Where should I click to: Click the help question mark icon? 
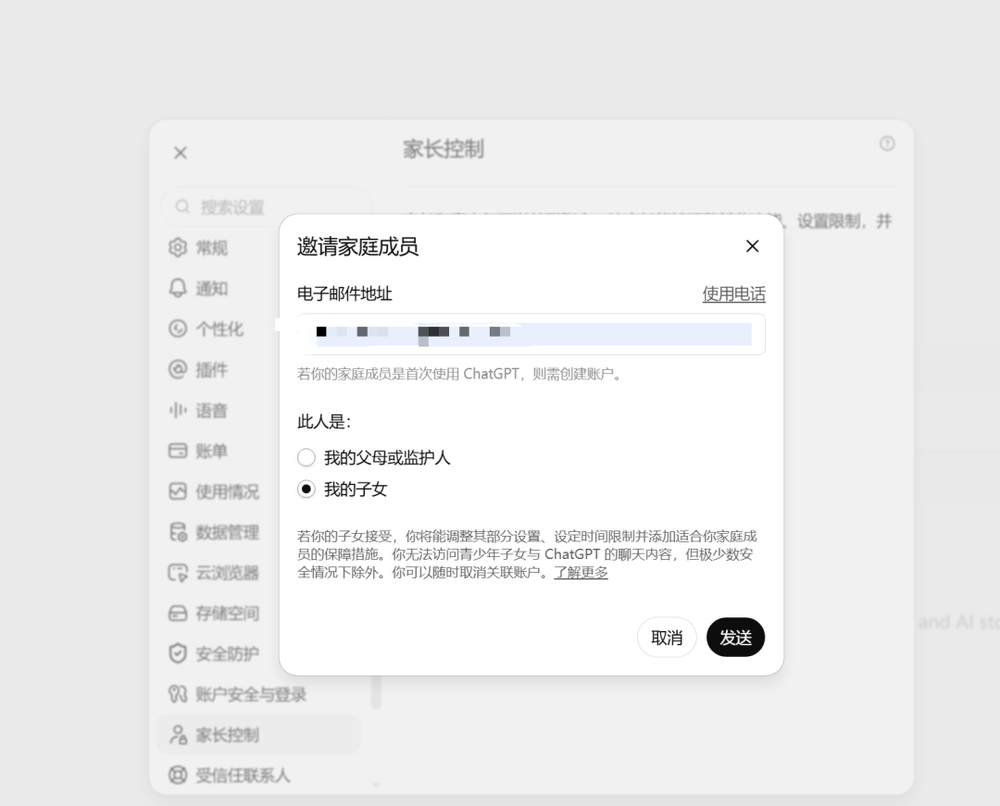point(887,143)
